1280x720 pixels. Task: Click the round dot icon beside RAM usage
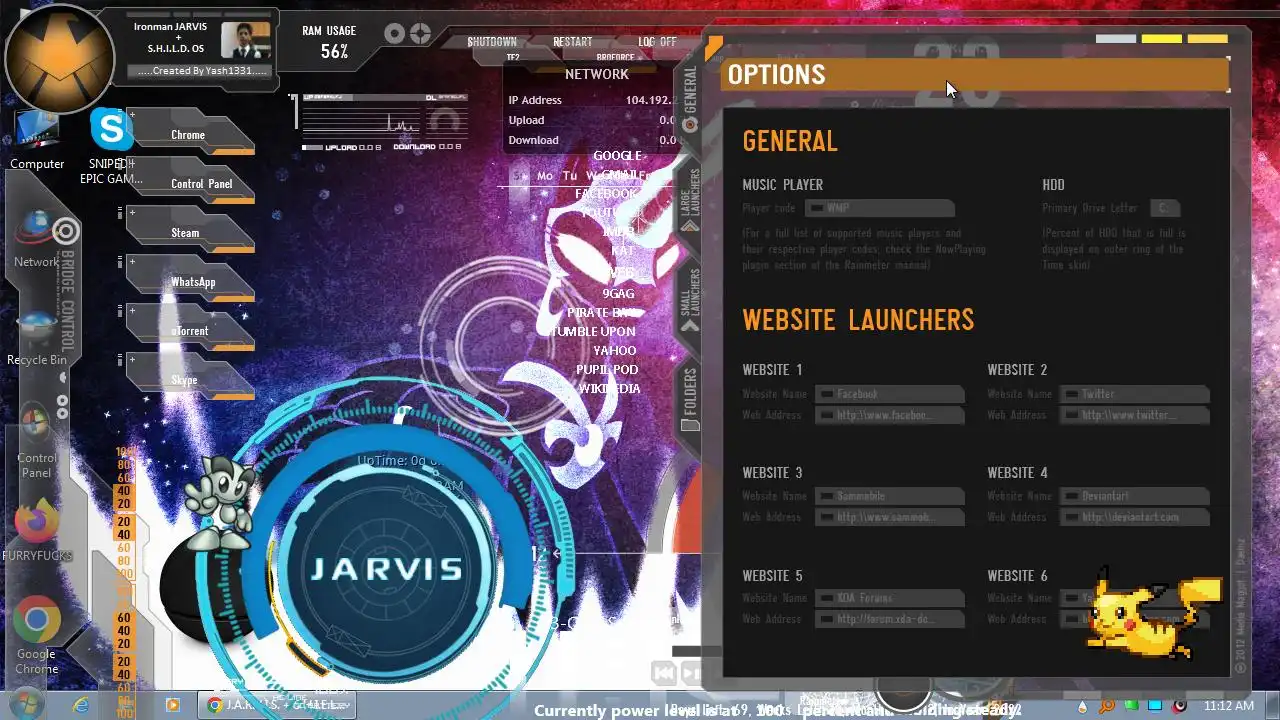pos(395,34)
